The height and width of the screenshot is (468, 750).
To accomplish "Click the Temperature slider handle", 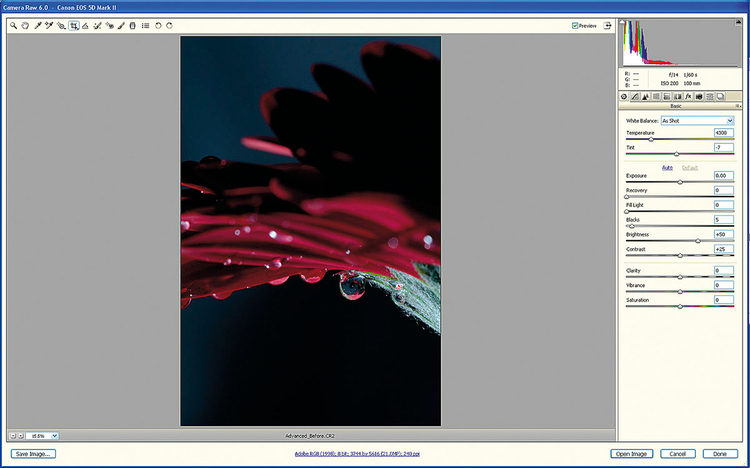I will [651, 139].
